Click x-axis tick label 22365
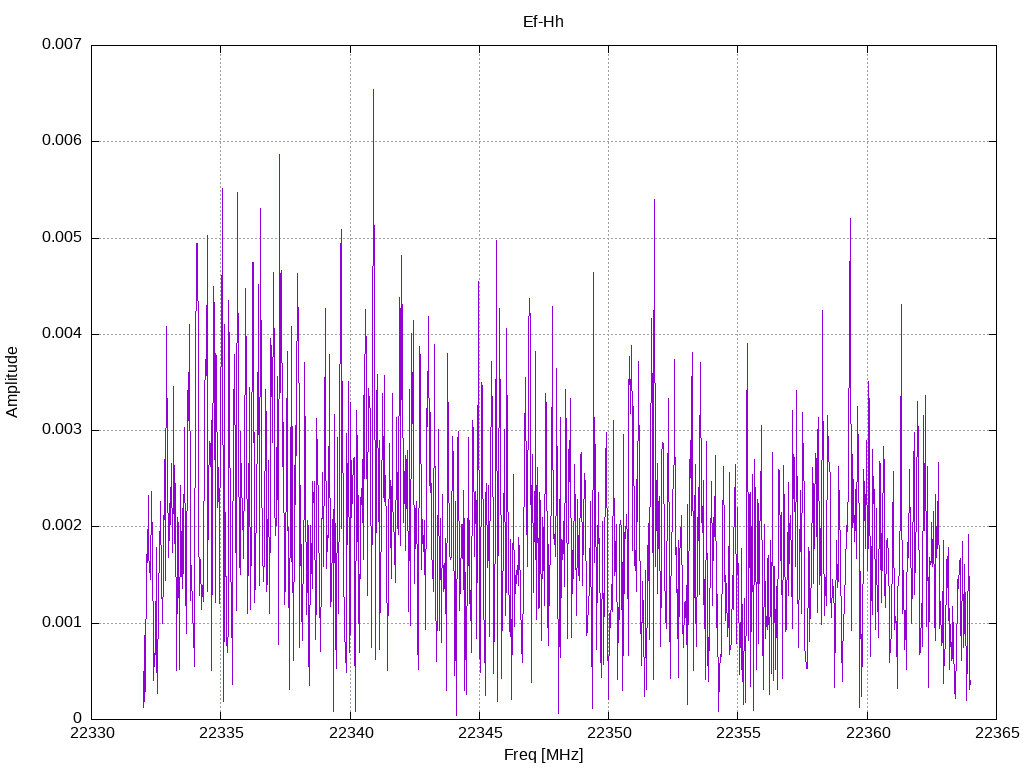1024x768 pixels. pyautogui.click(x=997, y=733)
